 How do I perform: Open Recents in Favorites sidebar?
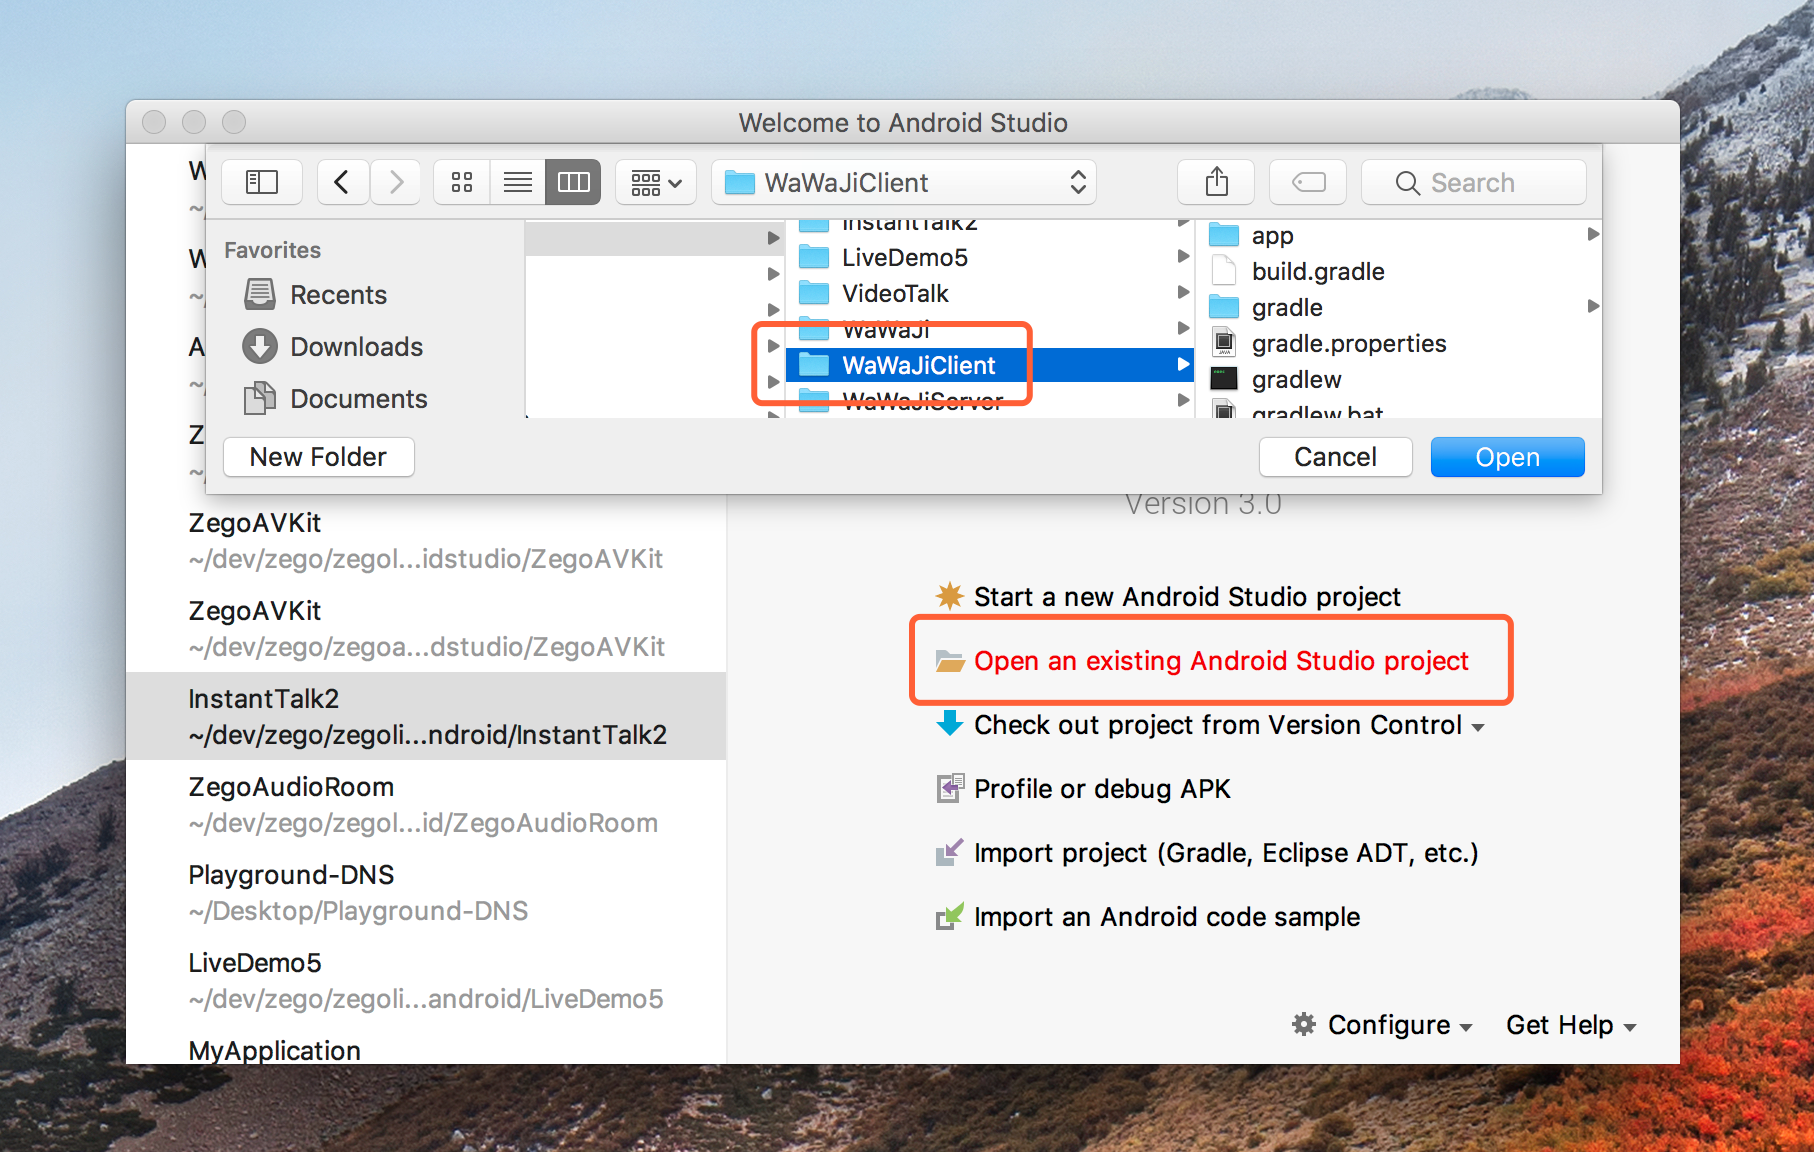[337, 295]
